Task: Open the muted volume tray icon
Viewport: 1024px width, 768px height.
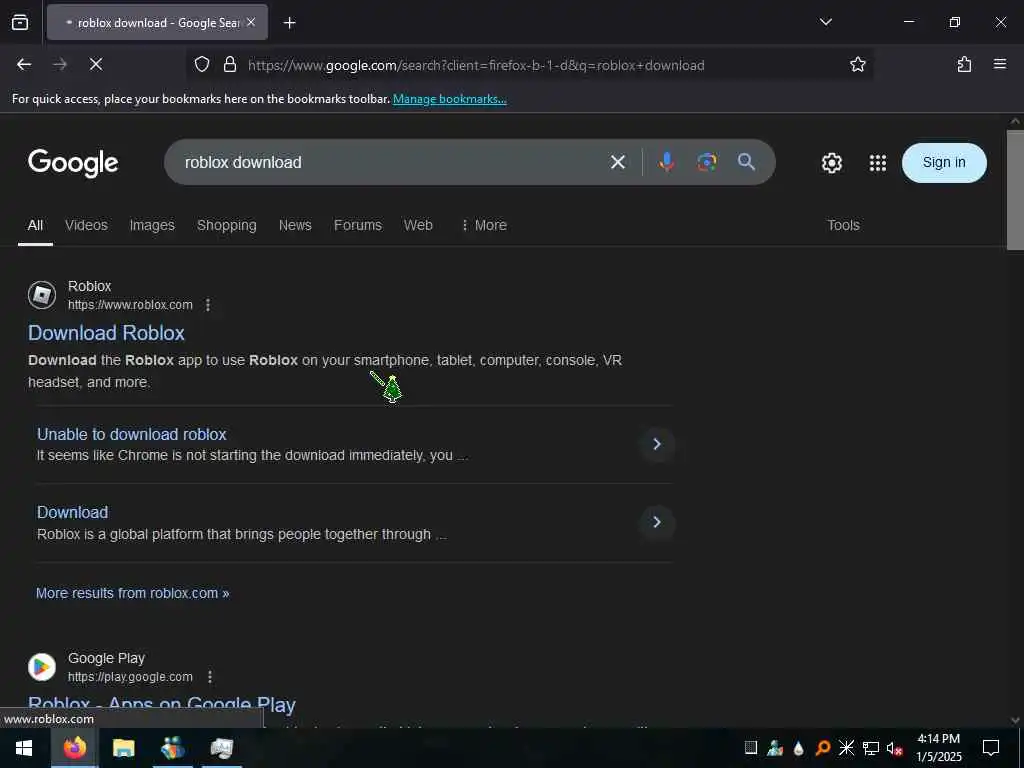Action: click(894, 748)
